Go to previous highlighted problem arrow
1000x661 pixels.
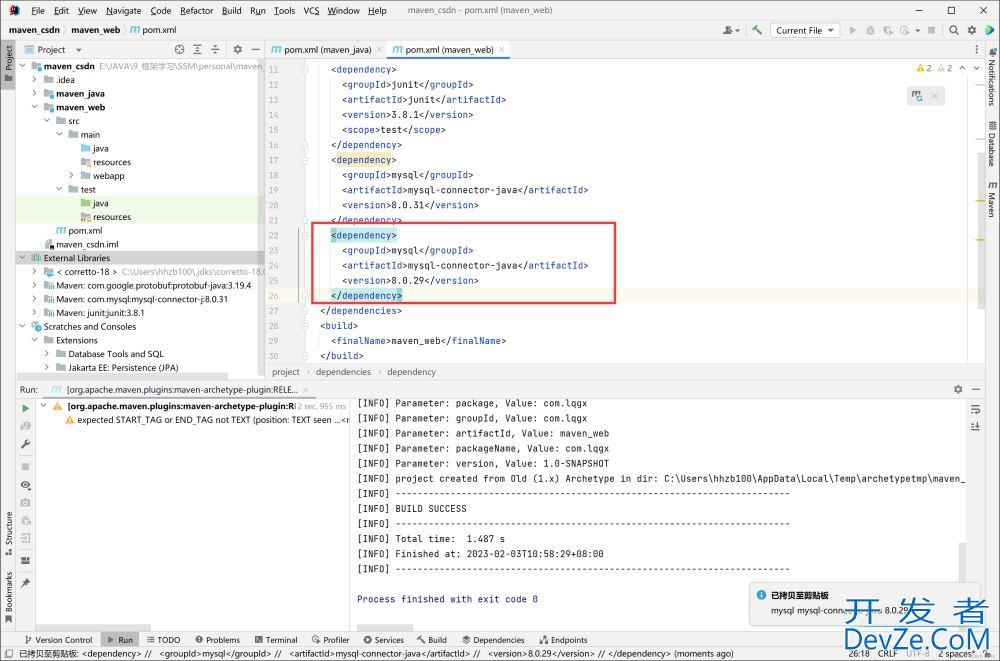962,68
